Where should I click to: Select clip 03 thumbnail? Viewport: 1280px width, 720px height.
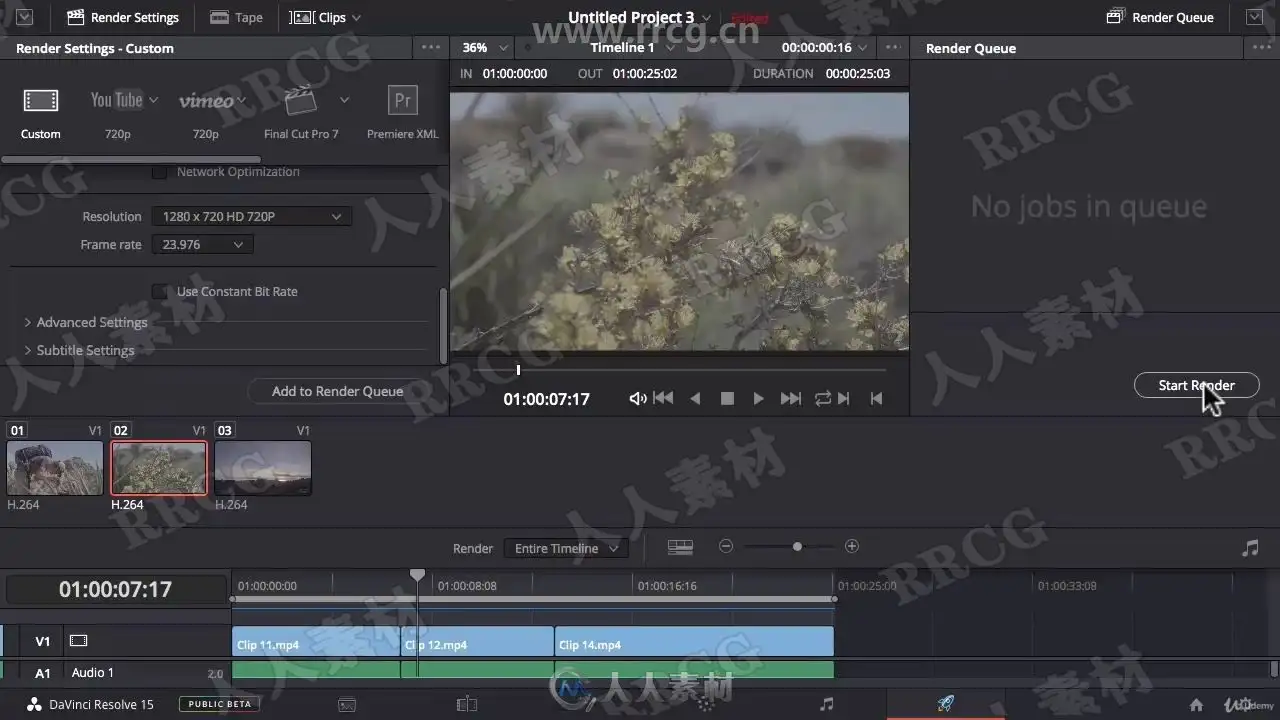point(263,468)
